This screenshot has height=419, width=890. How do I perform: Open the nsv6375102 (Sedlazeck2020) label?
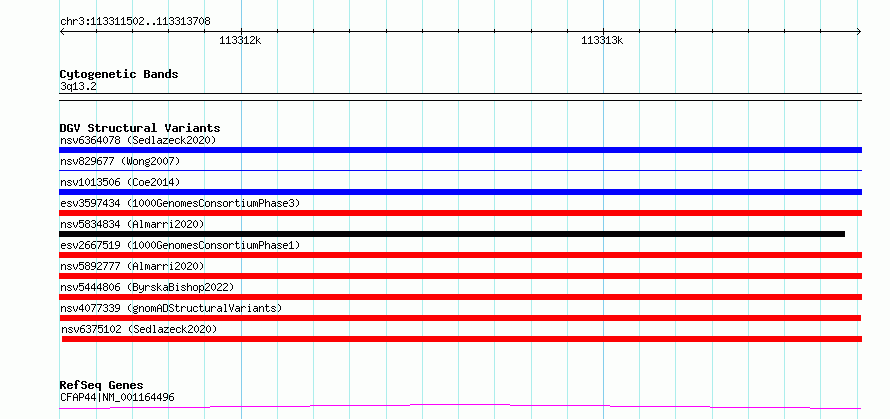tap(139, 329)
